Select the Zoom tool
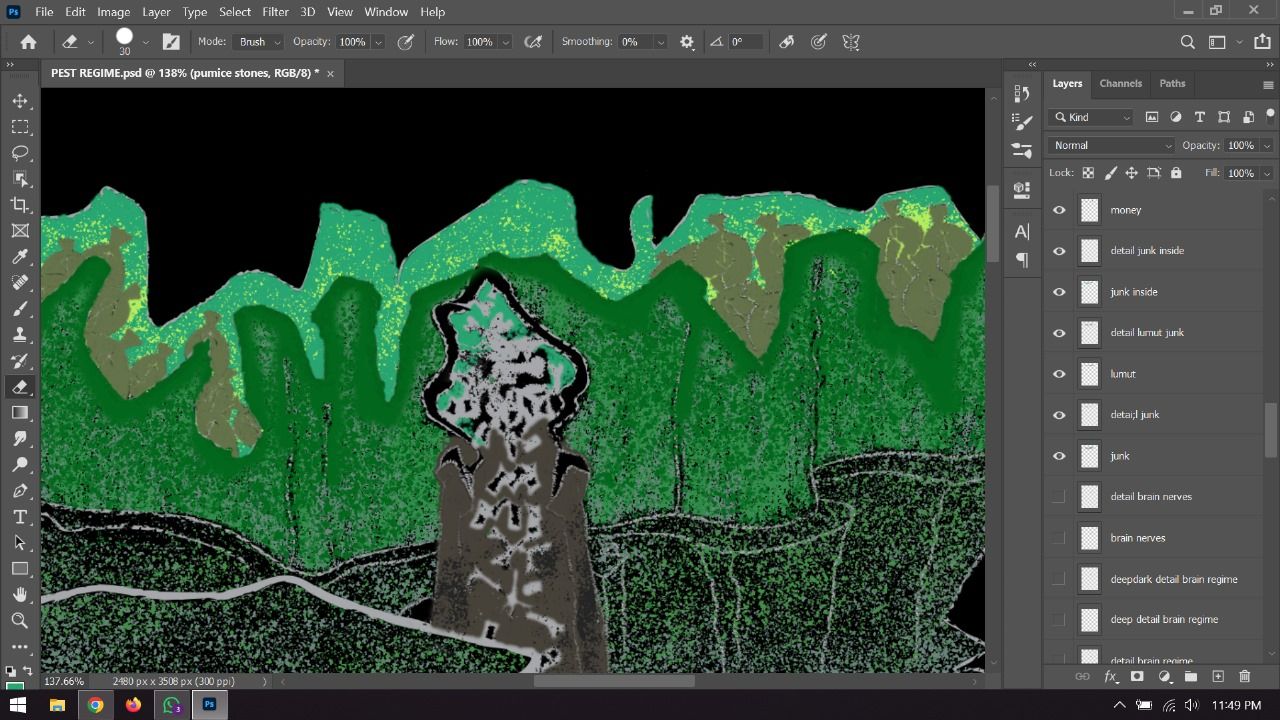Image resolution: width=1280 pixels, height=720 pixels. pos(20,621)
